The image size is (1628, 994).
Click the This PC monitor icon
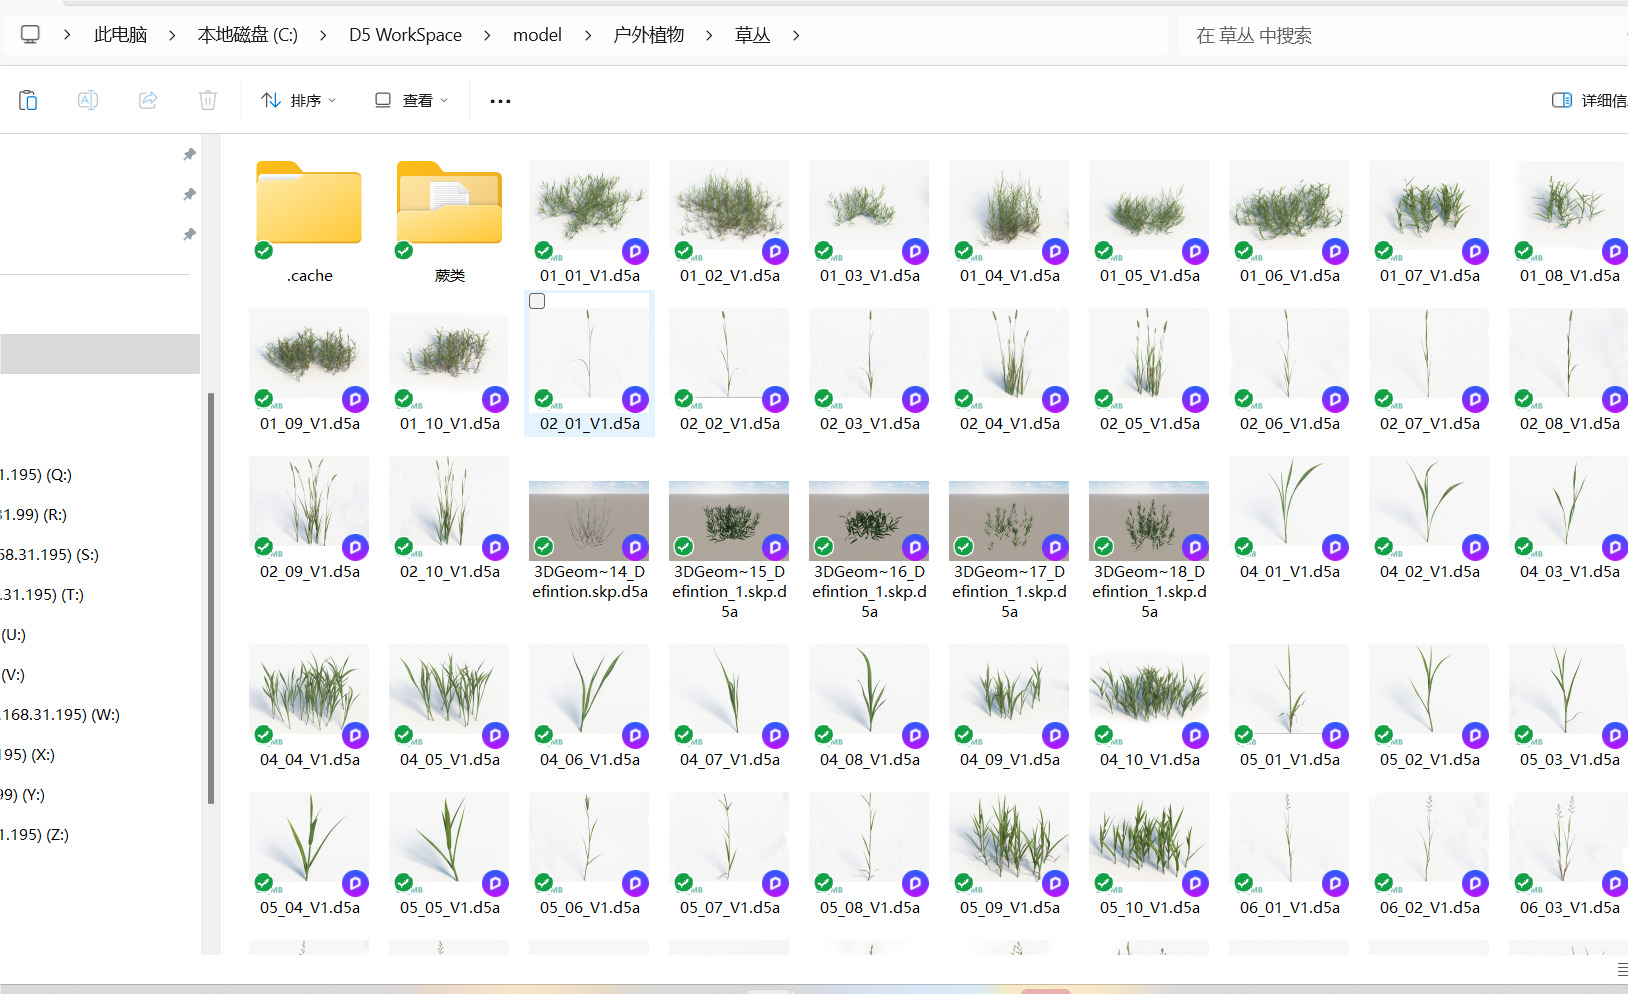[30, 35]
